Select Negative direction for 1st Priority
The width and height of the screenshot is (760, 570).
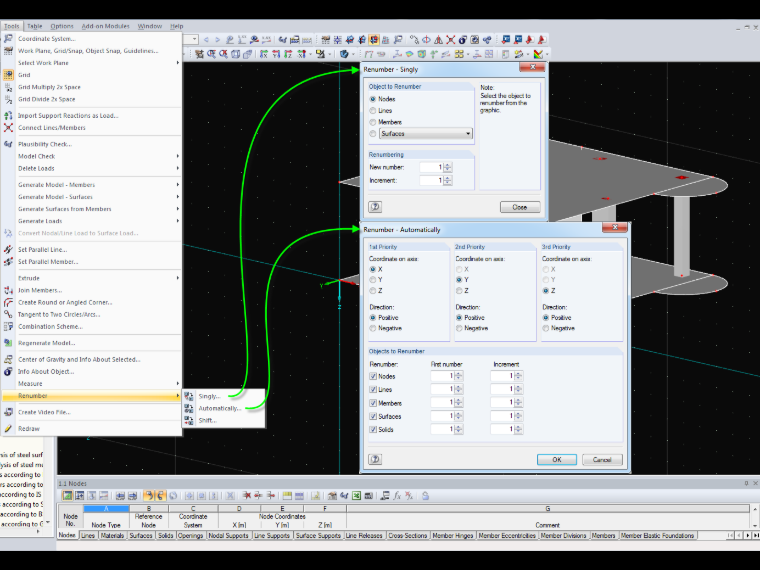[373, 328]
